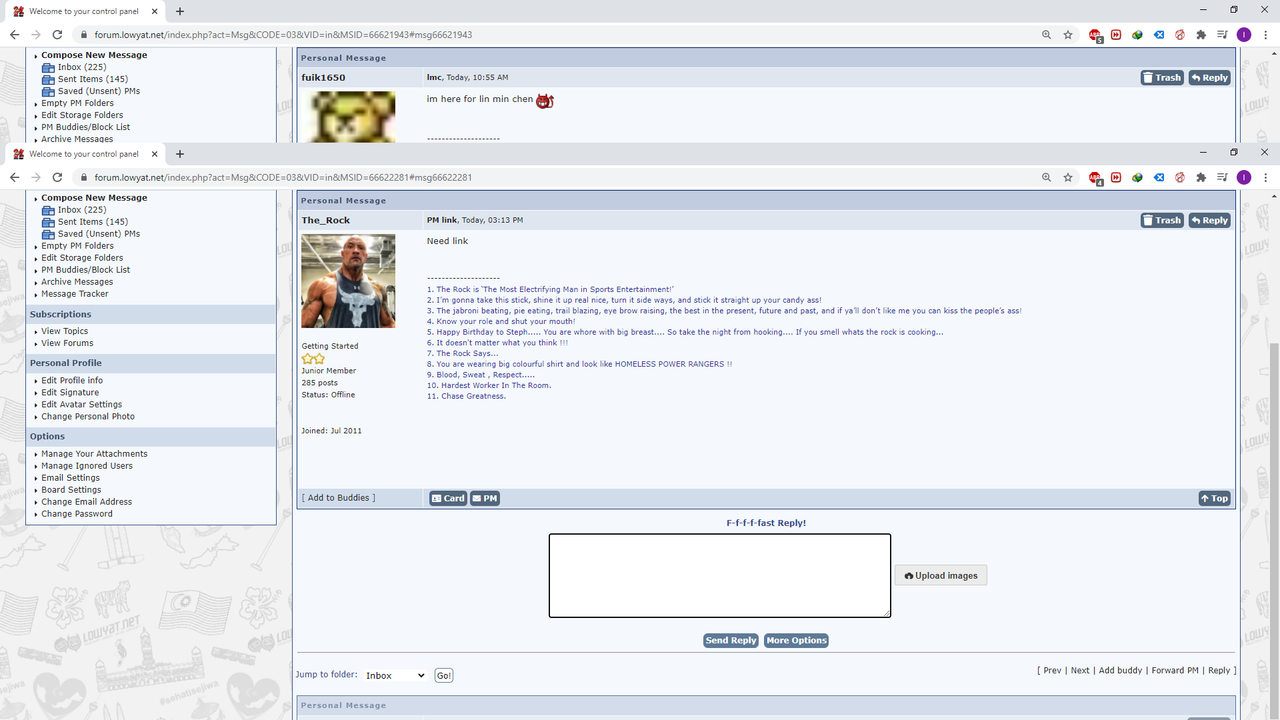
Task: Click back arrow in front browser window
Action: [x=14, y=177]
